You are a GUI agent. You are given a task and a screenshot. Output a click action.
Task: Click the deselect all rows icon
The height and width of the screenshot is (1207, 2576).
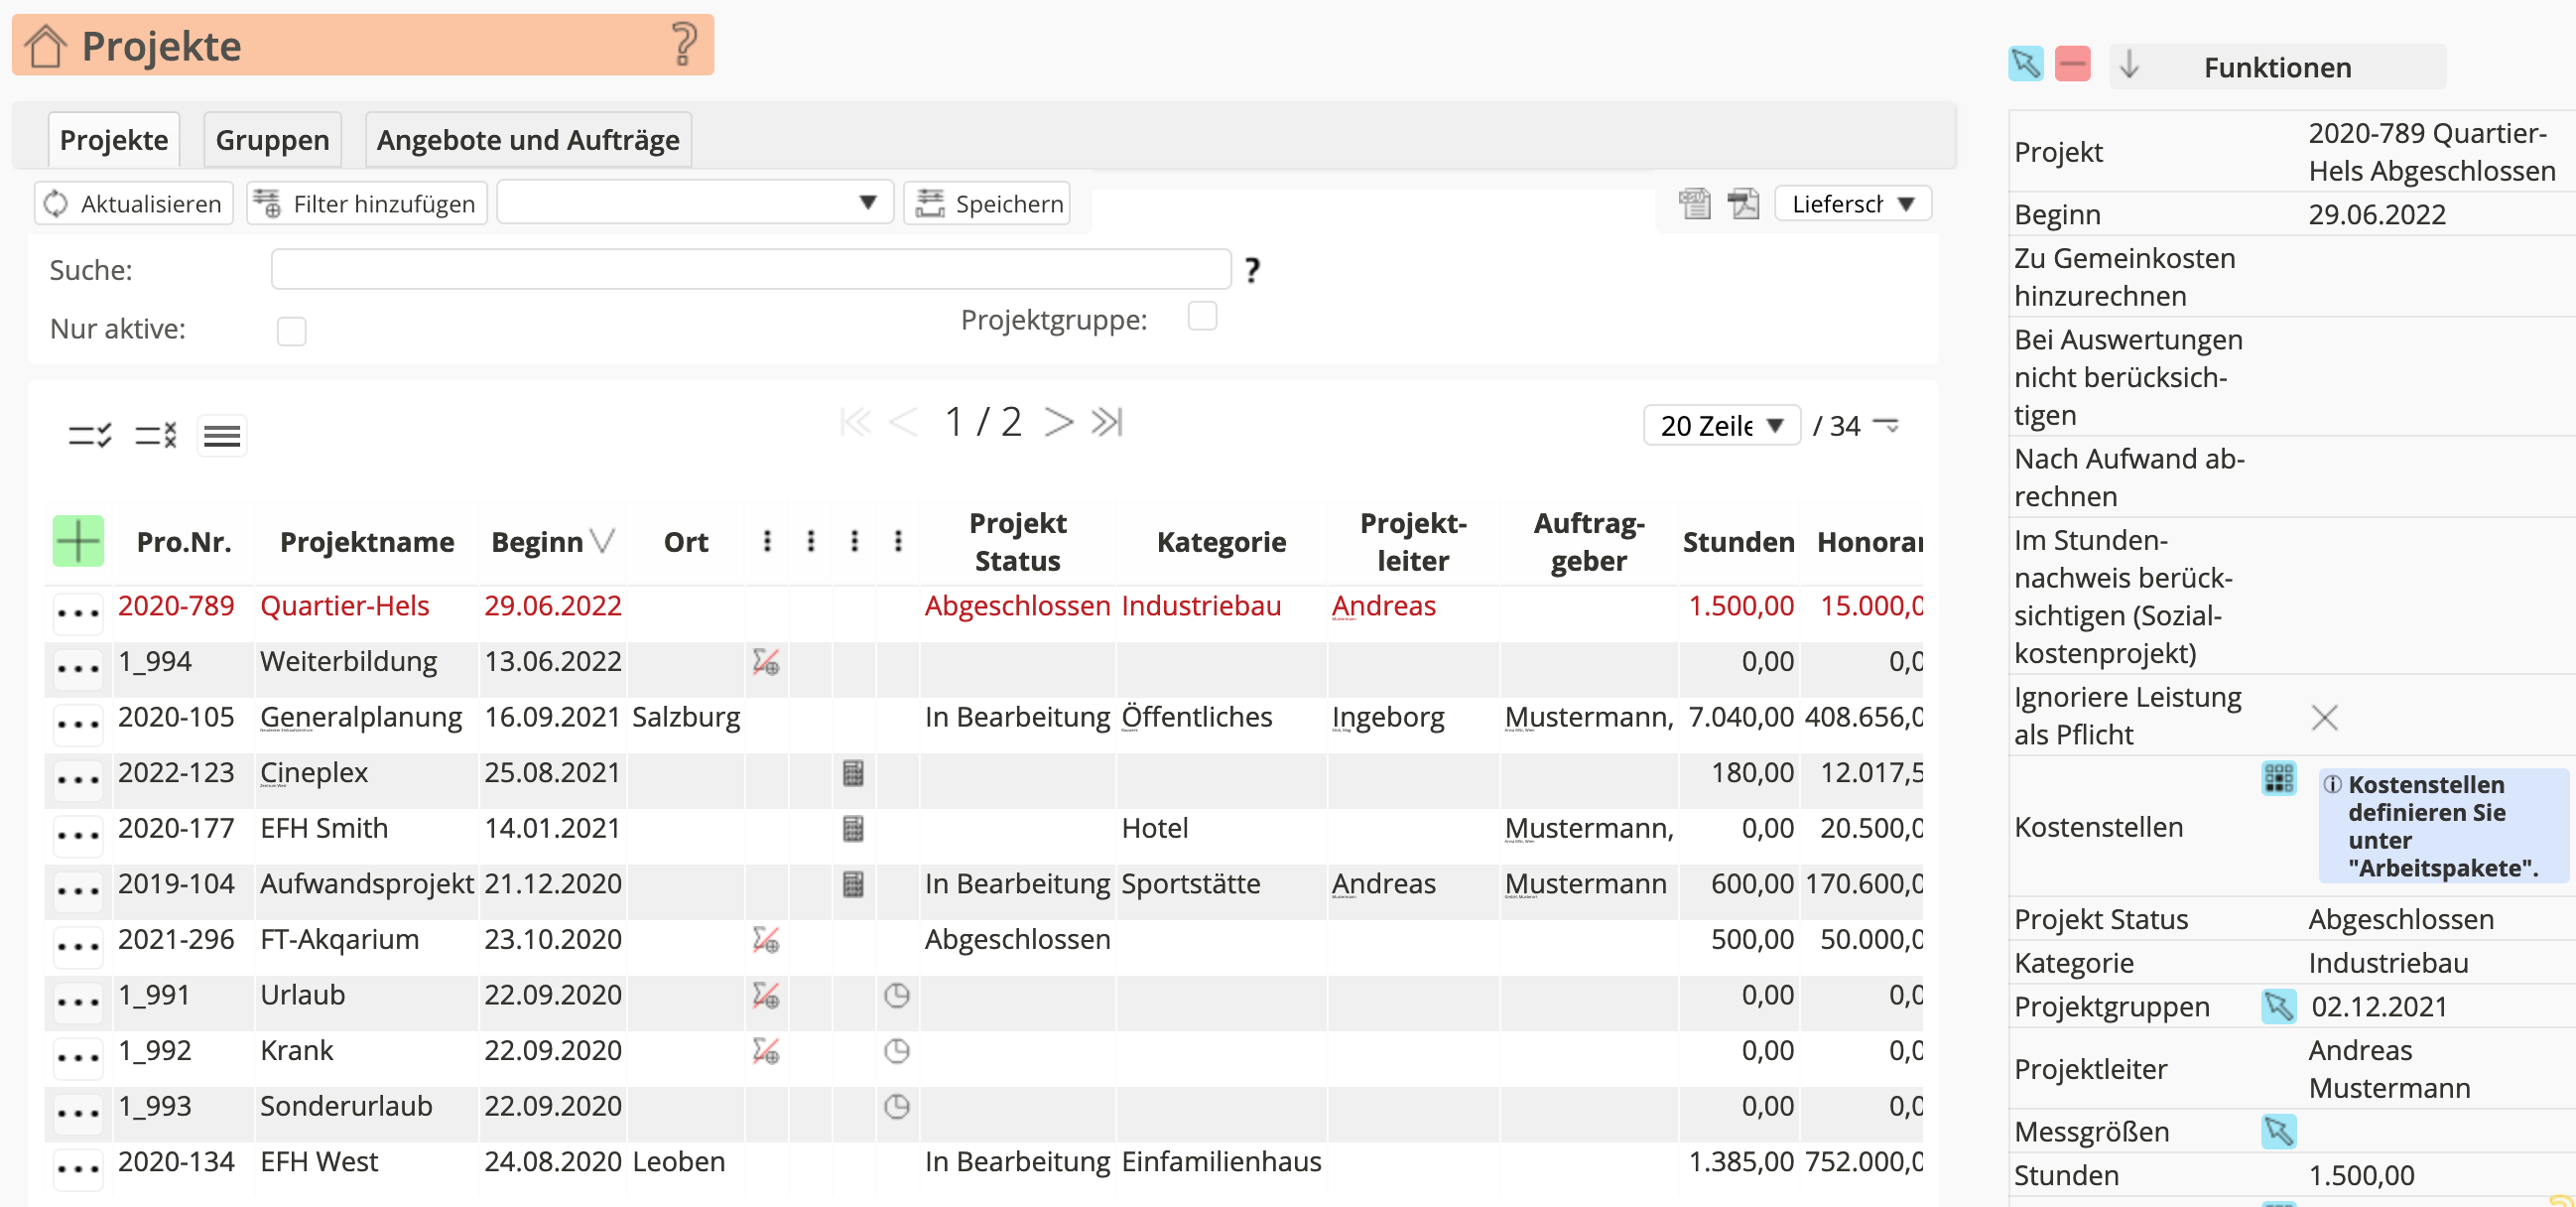coord(156,435)
